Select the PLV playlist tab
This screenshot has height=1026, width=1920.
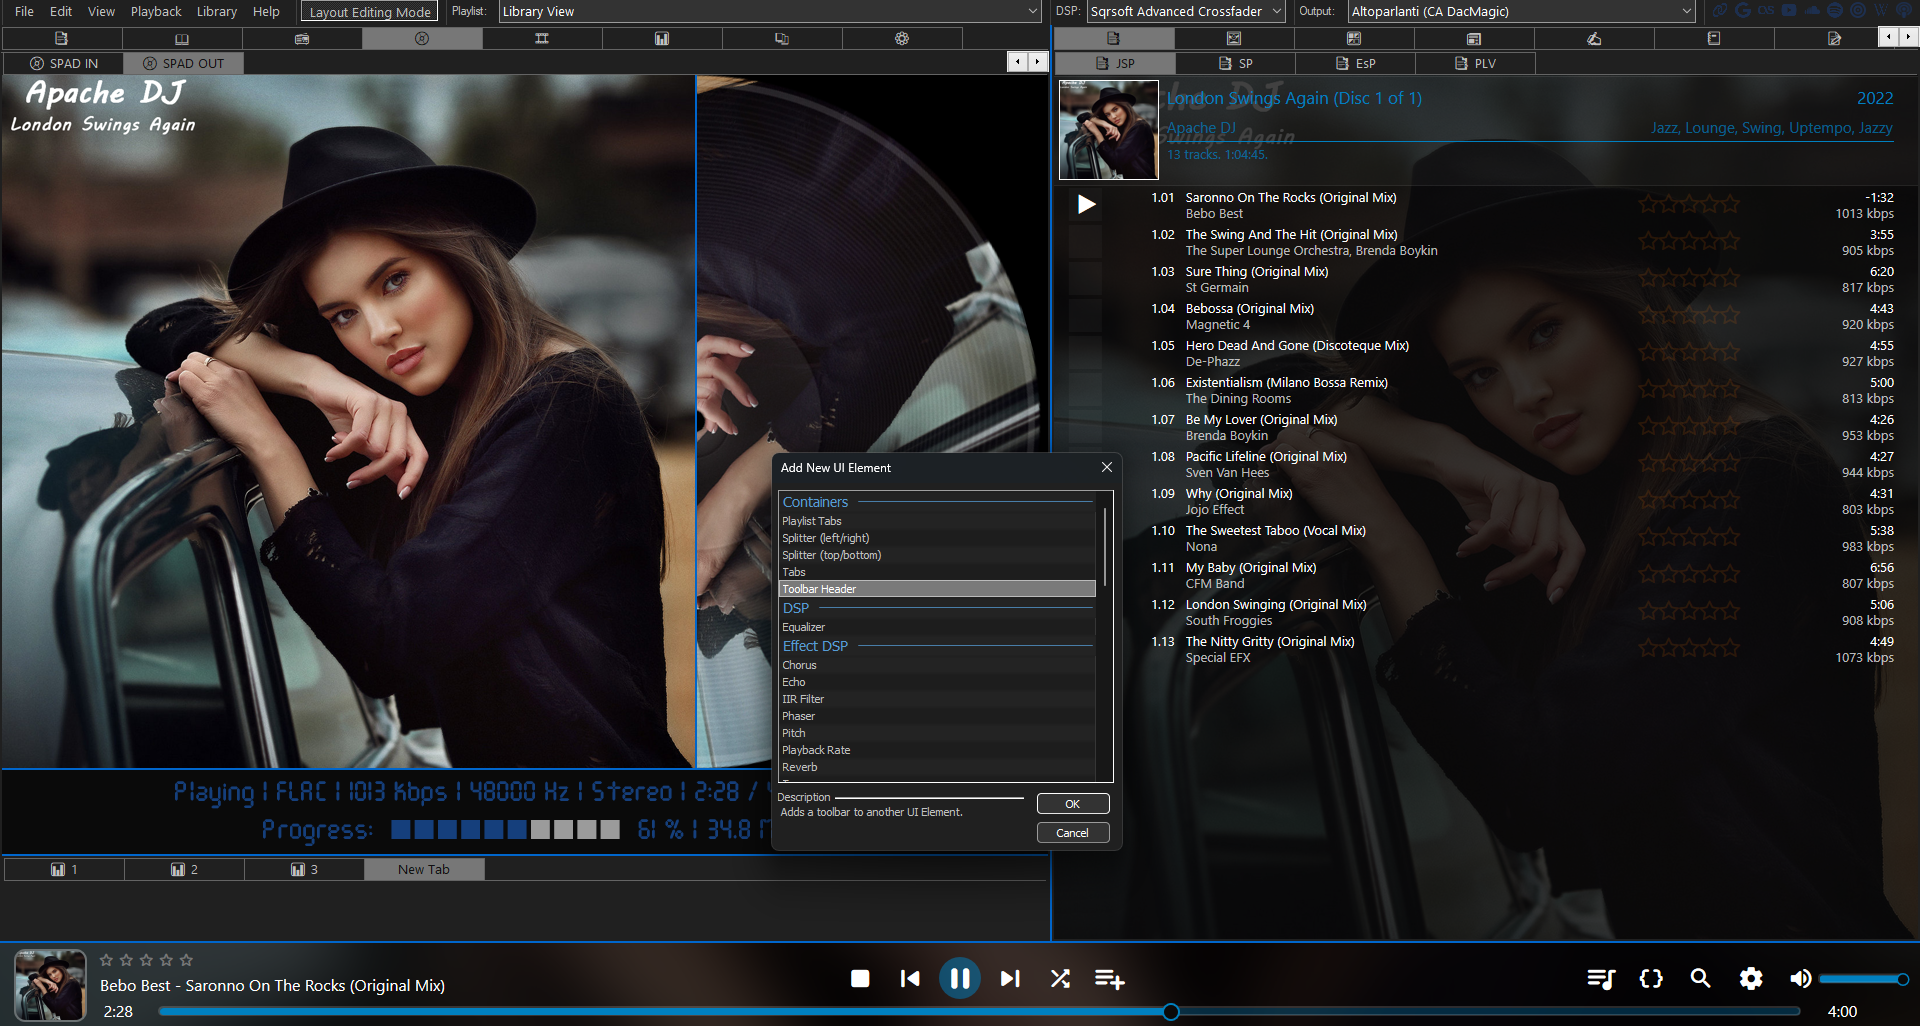click(1475, 63)
